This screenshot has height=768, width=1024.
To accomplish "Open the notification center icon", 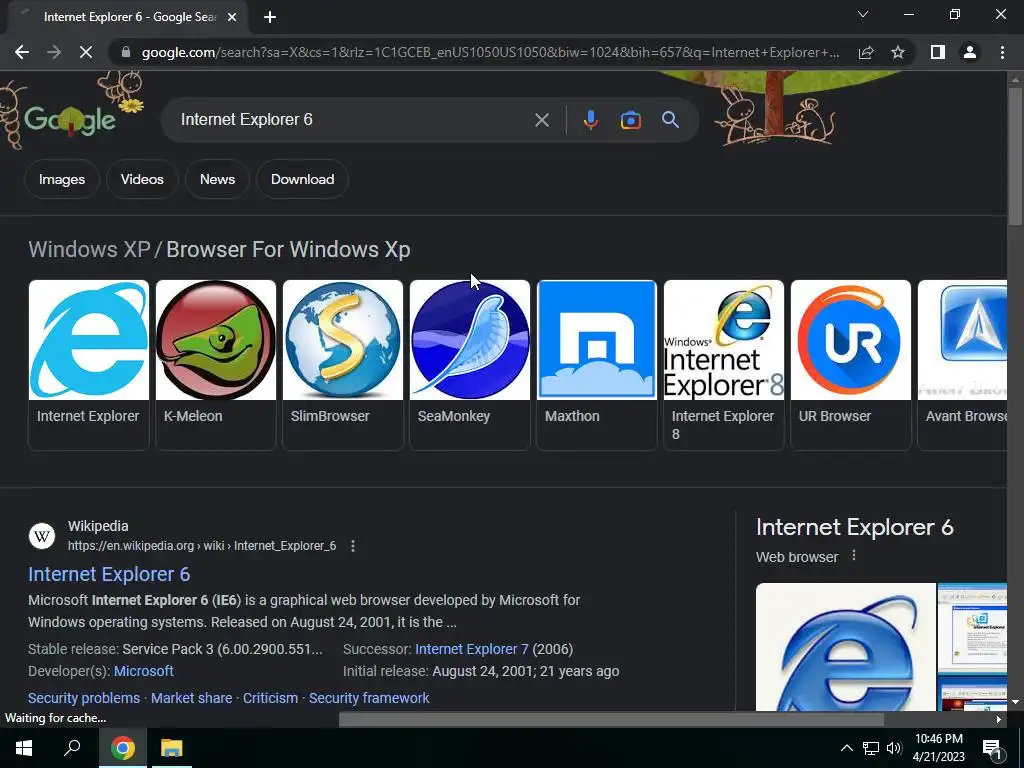I will [x=992, y=749].
